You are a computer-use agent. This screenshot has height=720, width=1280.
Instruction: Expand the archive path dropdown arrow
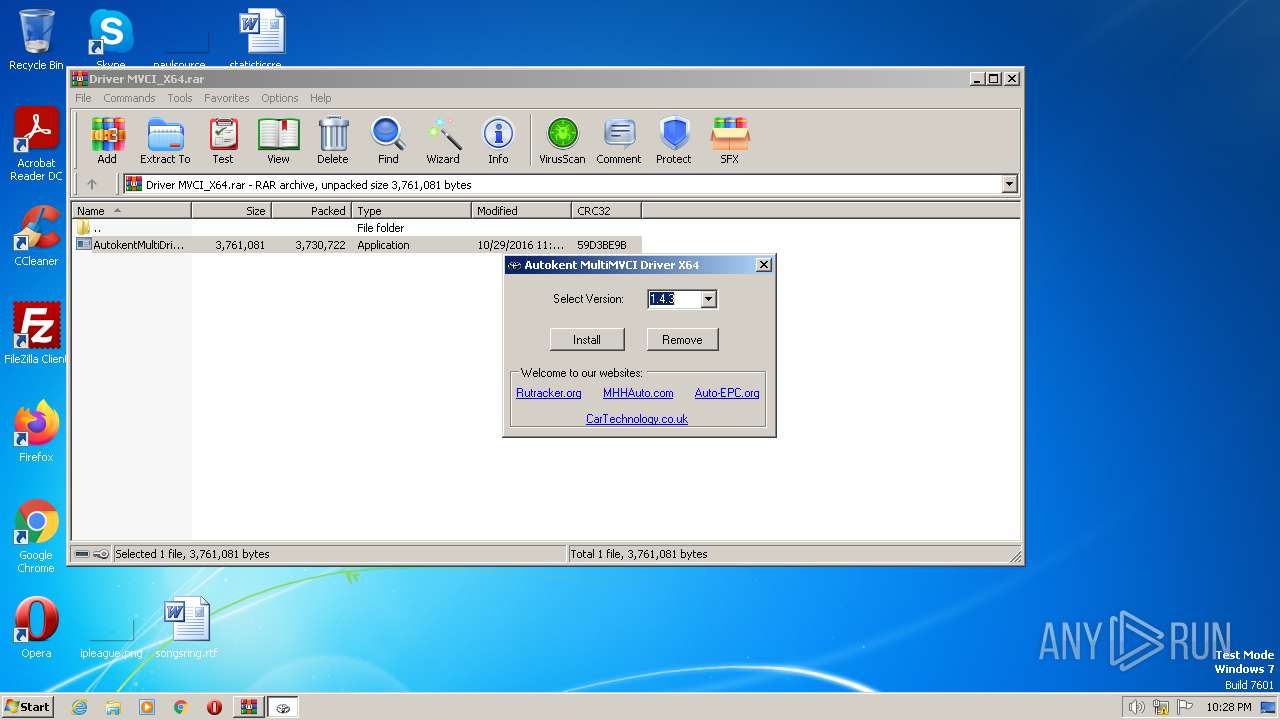[1009, 184]
